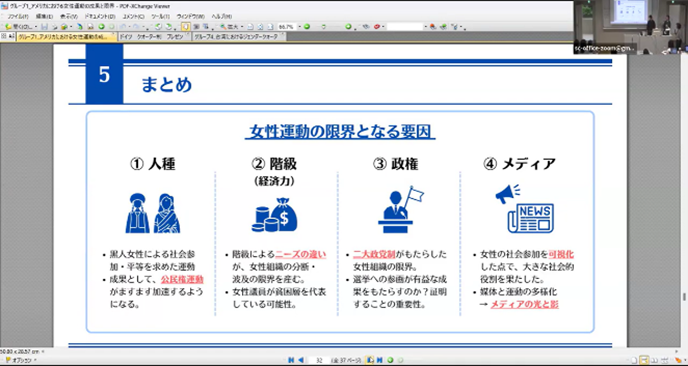The width and height of the screenshot is (688, 366).
Task: Go to previous page arrow in status bar
Action: [301, 360]
